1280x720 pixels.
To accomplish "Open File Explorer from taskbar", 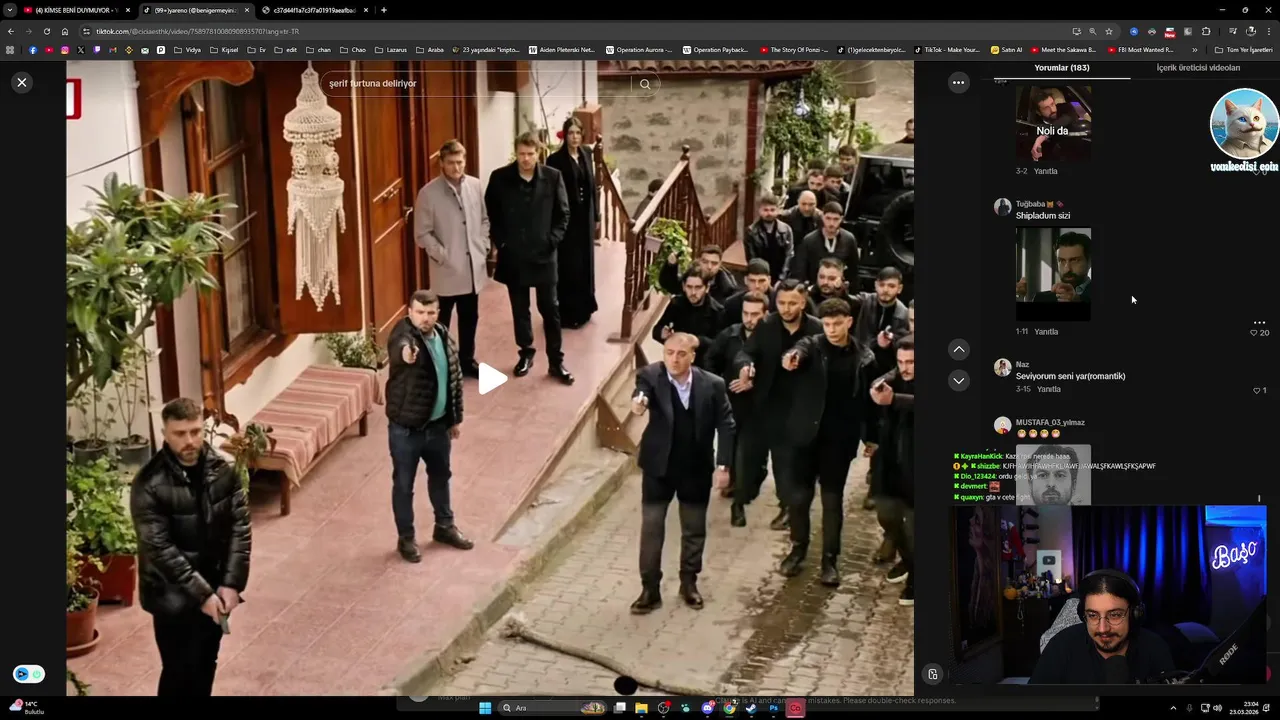I will tap(641, 708).
